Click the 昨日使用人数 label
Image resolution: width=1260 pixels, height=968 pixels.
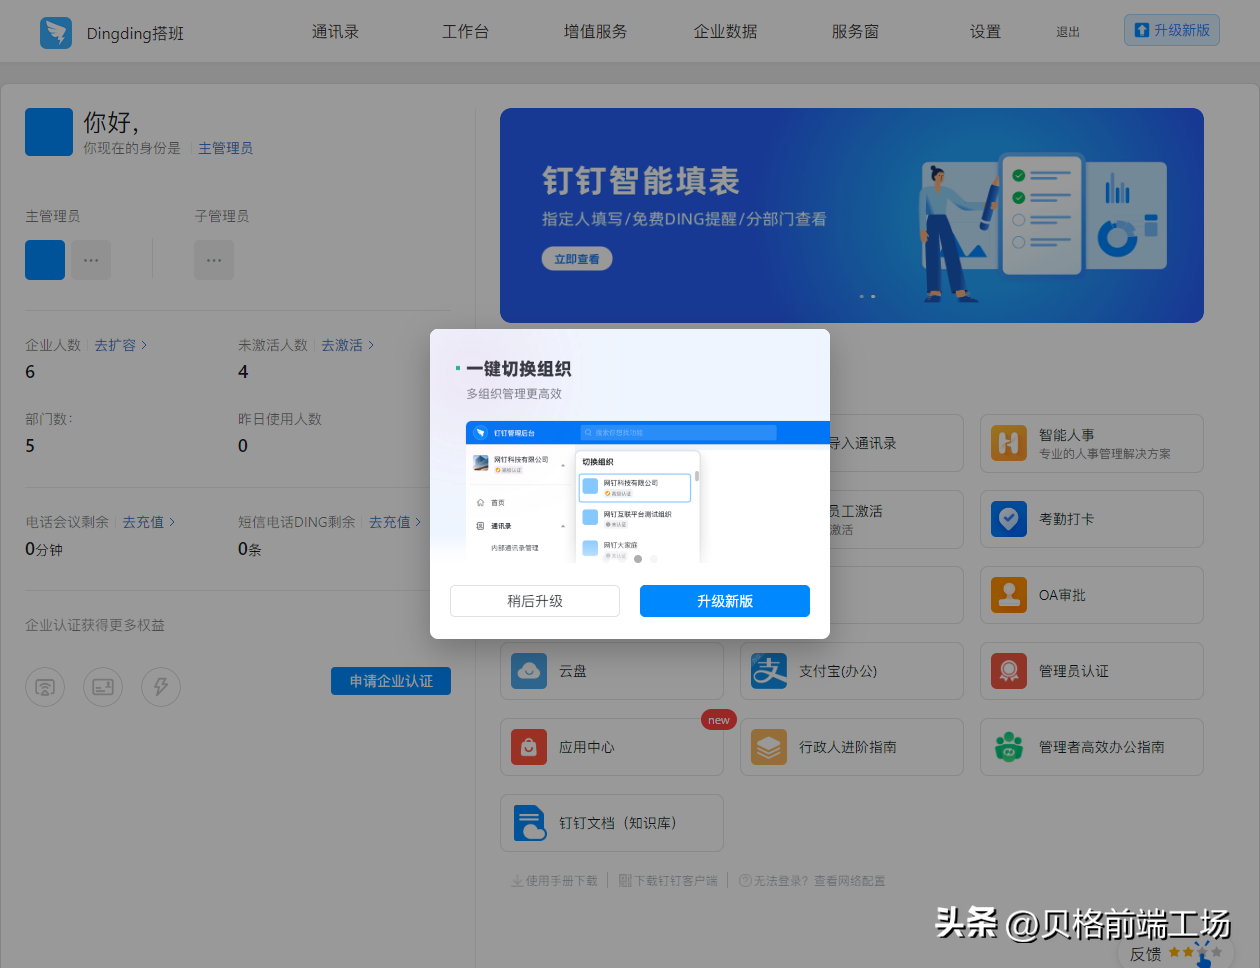click(x=280, y=419)
